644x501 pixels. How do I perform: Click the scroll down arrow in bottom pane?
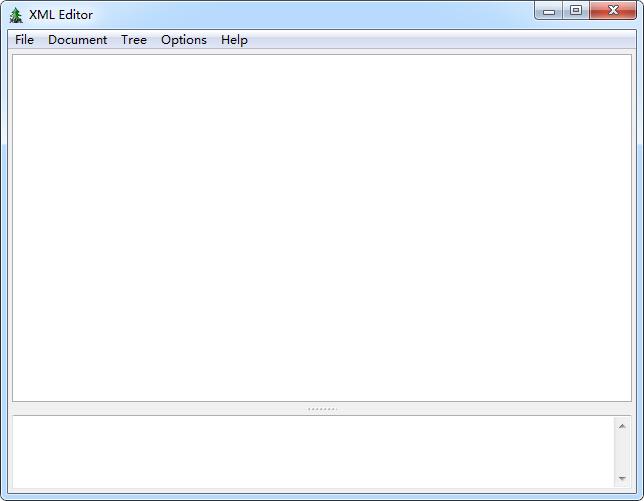622,478
